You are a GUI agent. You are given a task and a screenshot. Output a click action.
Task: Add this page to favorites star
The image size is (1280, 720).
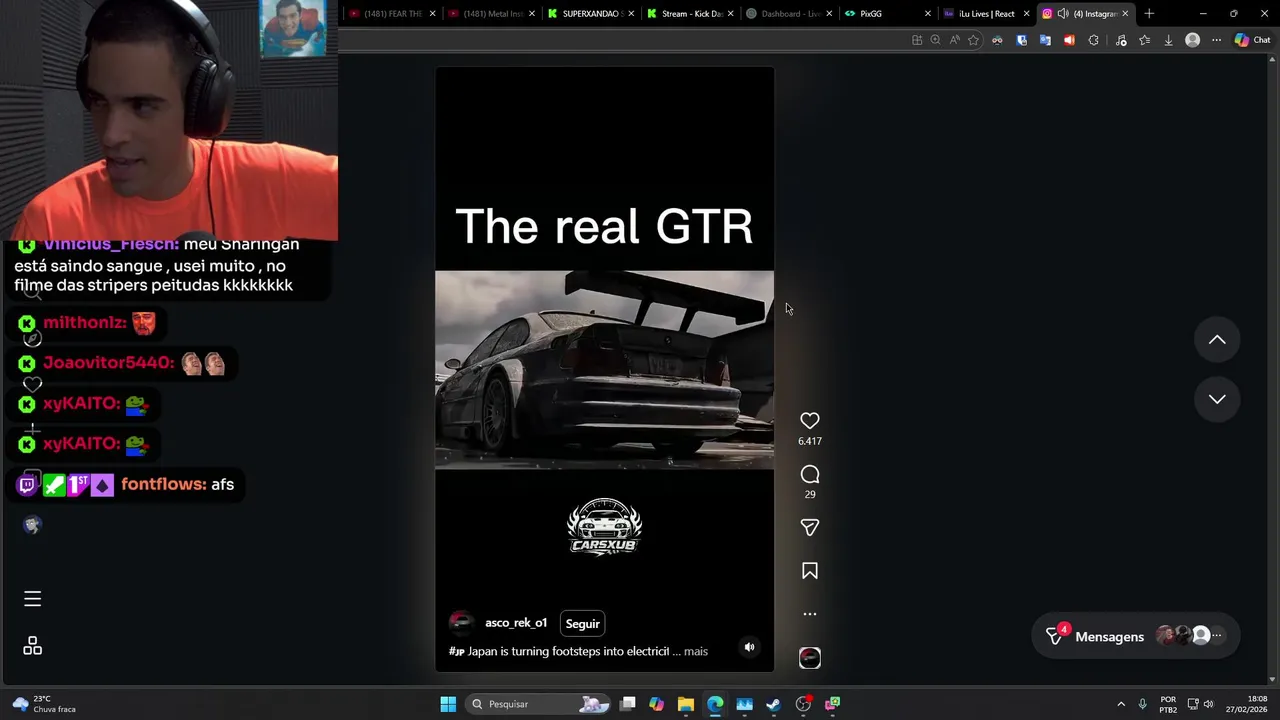[x=973, y=40]
